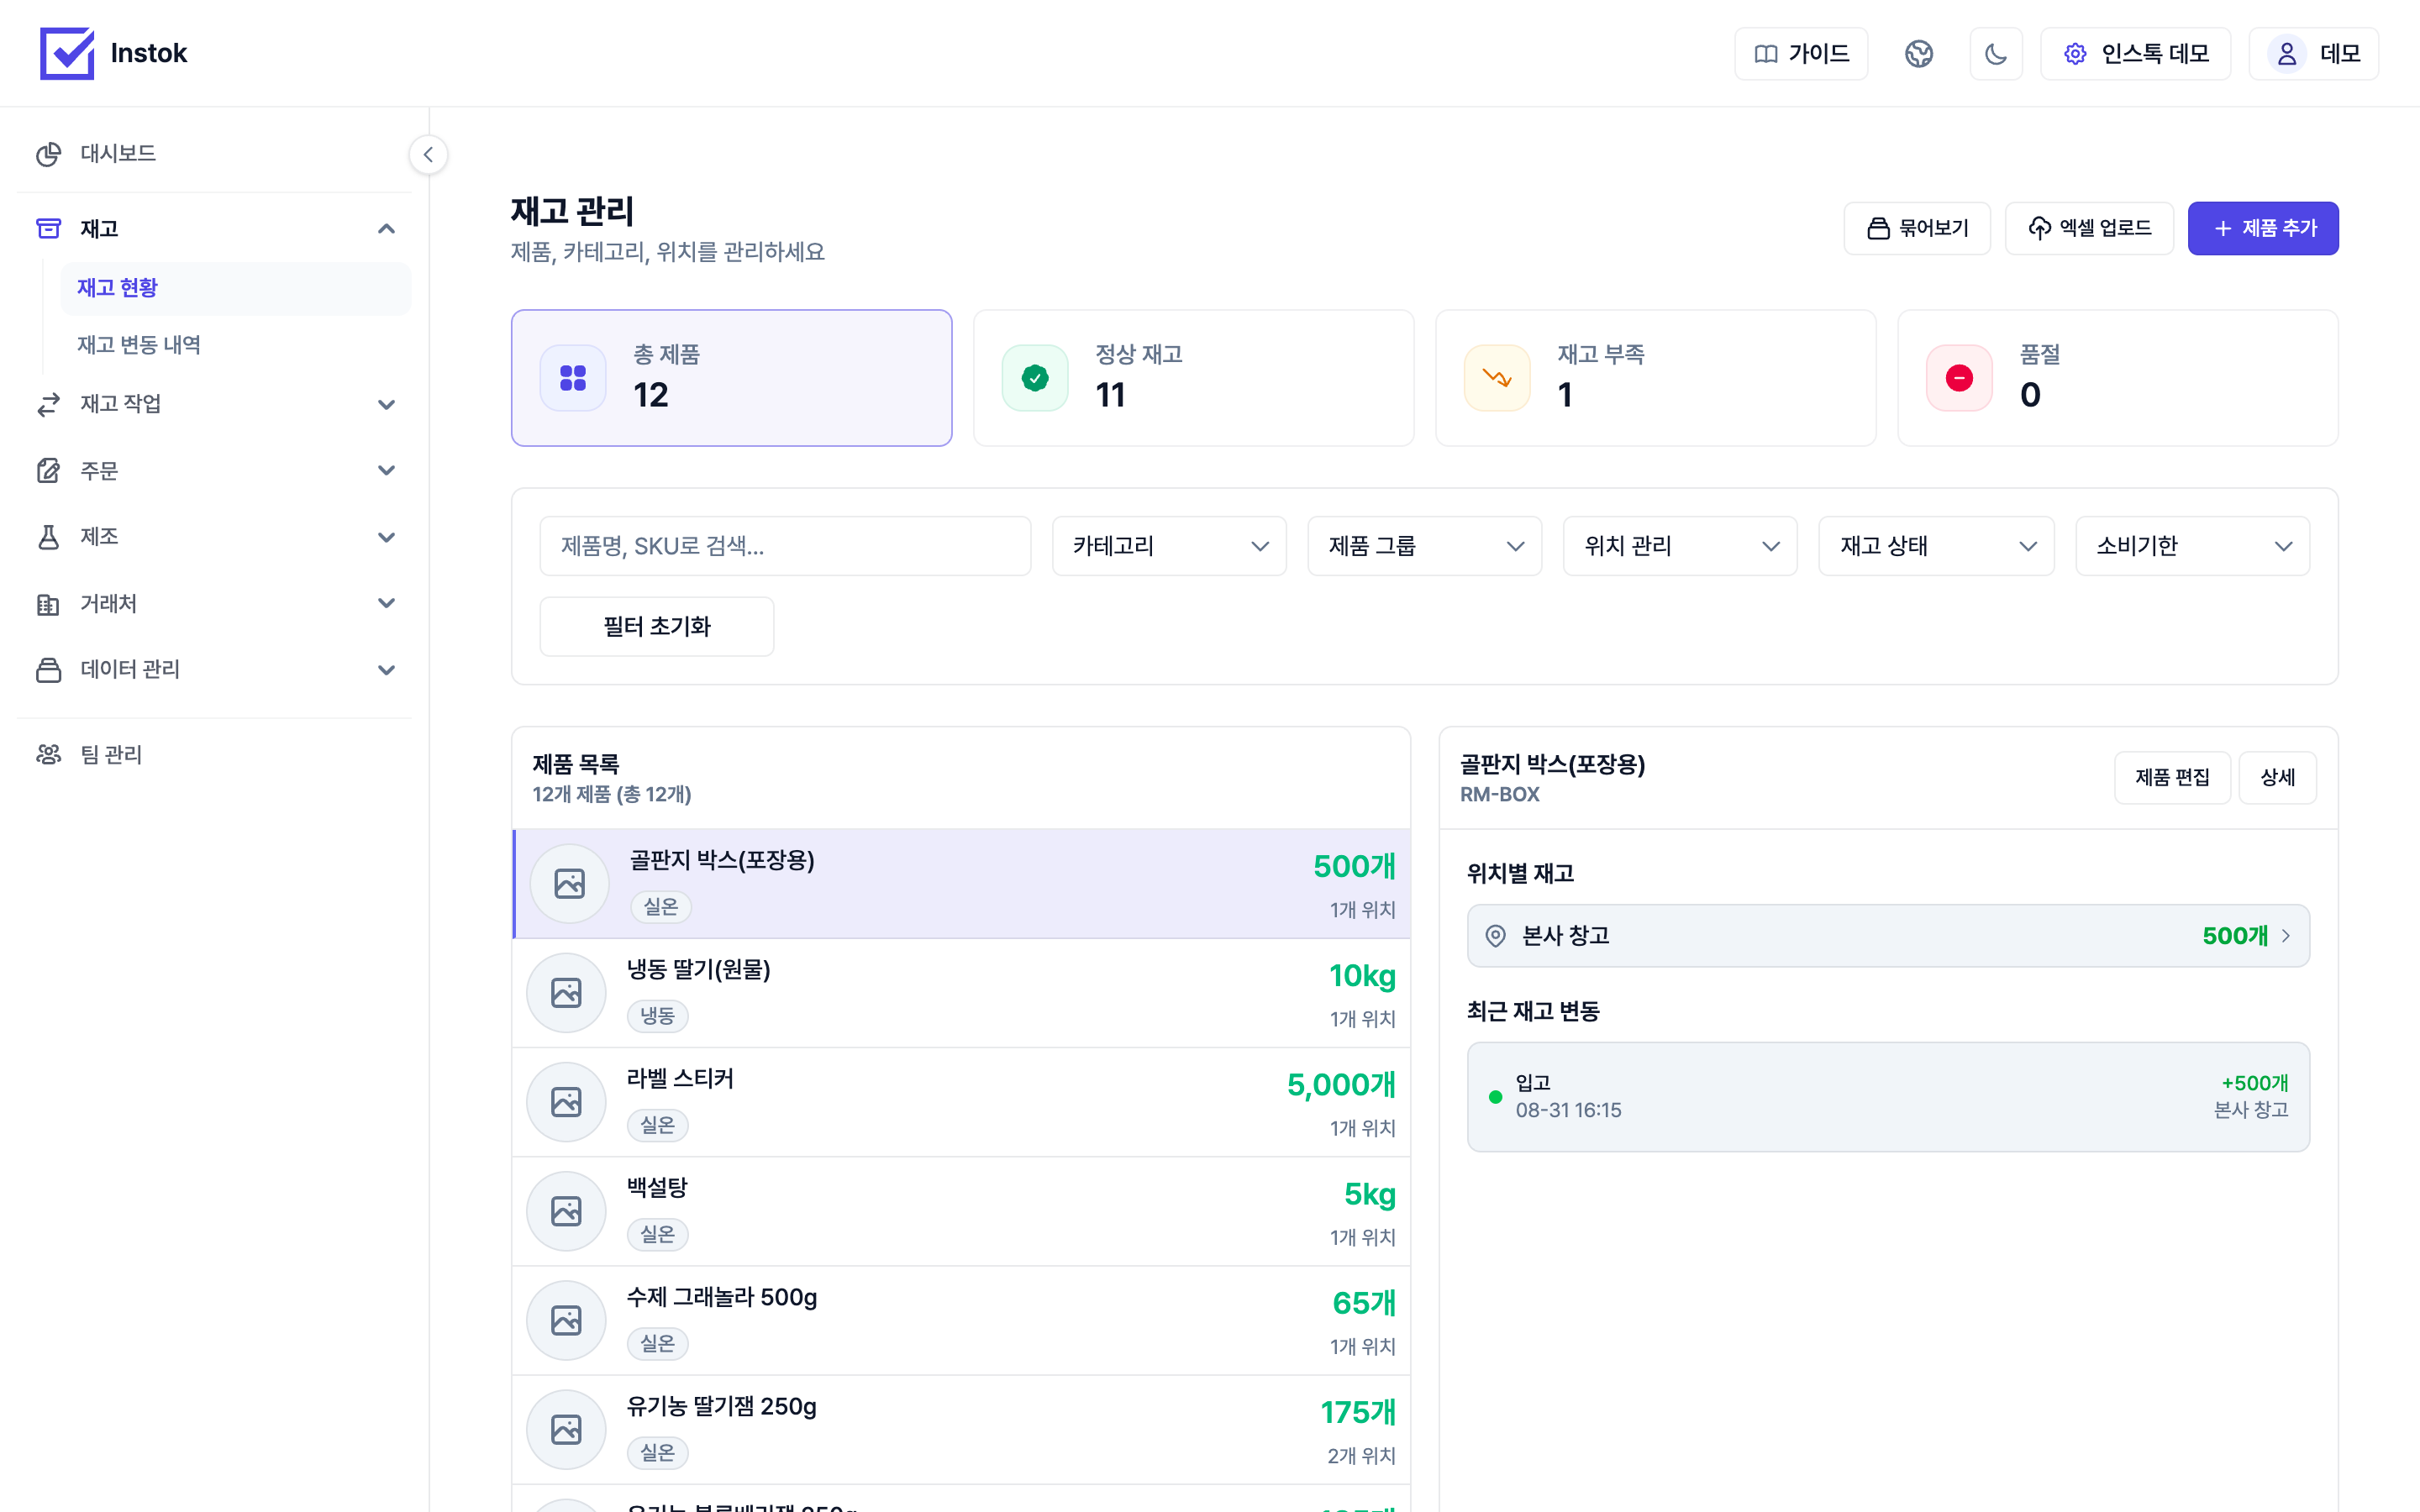This screenshot has height=1512, width=2420.
Task: Collapse the 재고 sidebar section
Action: pos(214,229)
